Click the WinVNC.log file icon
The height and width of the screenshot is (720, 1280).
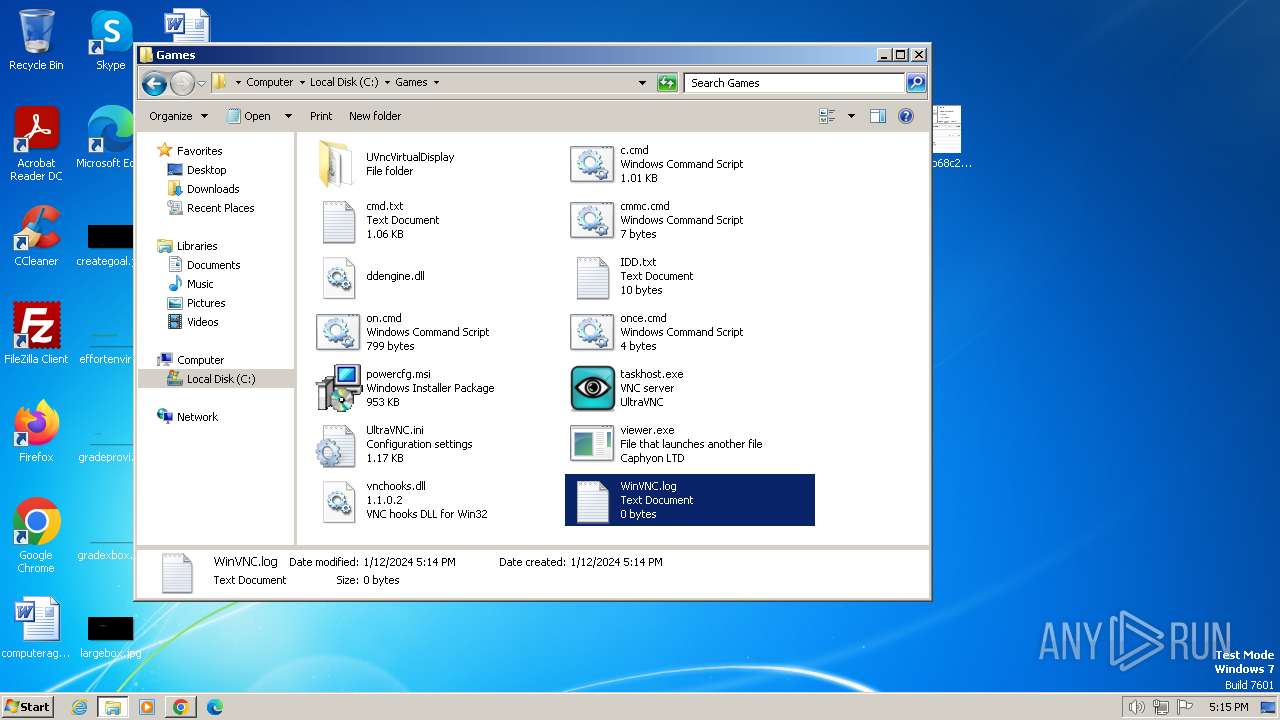click(593, 501)
